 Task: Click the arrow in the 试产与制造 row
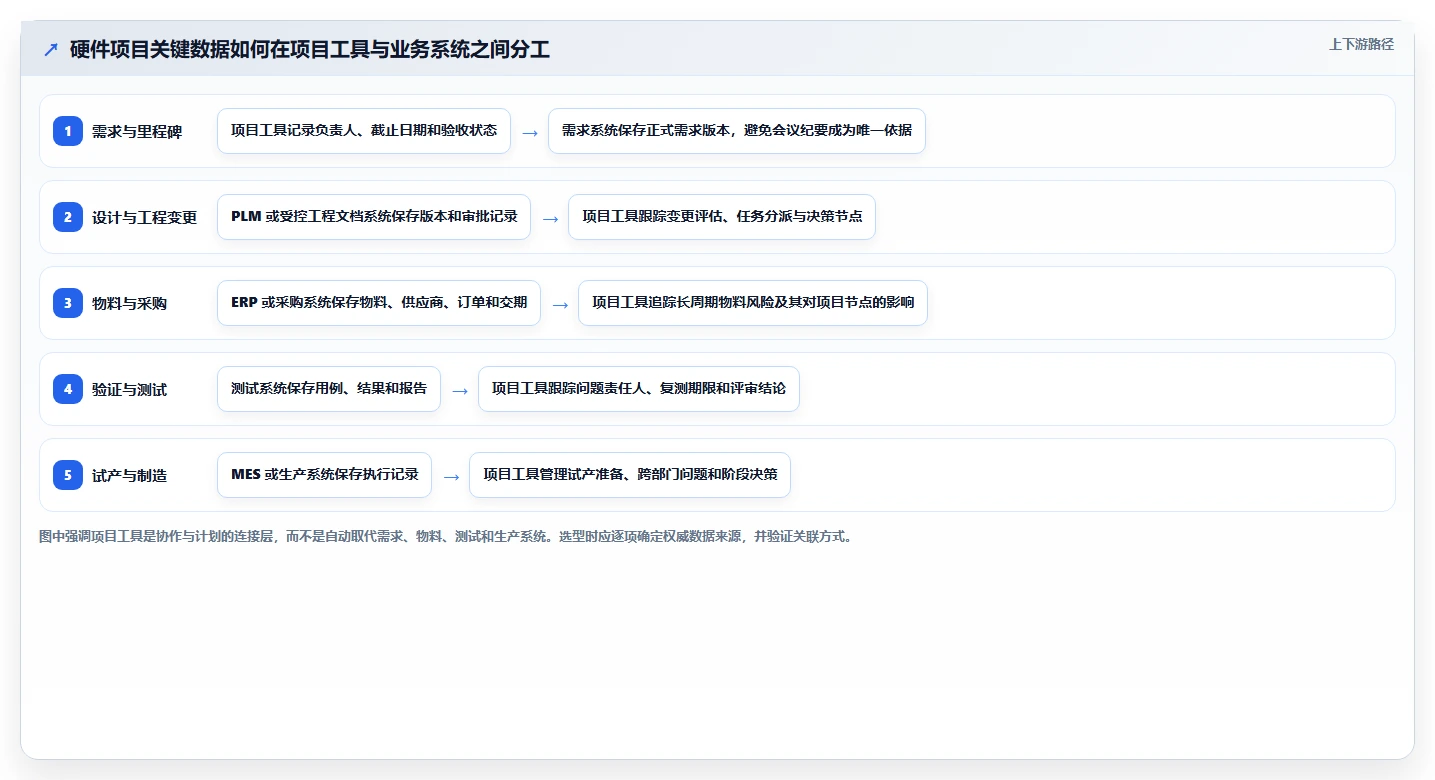click(x=451, y=476)
